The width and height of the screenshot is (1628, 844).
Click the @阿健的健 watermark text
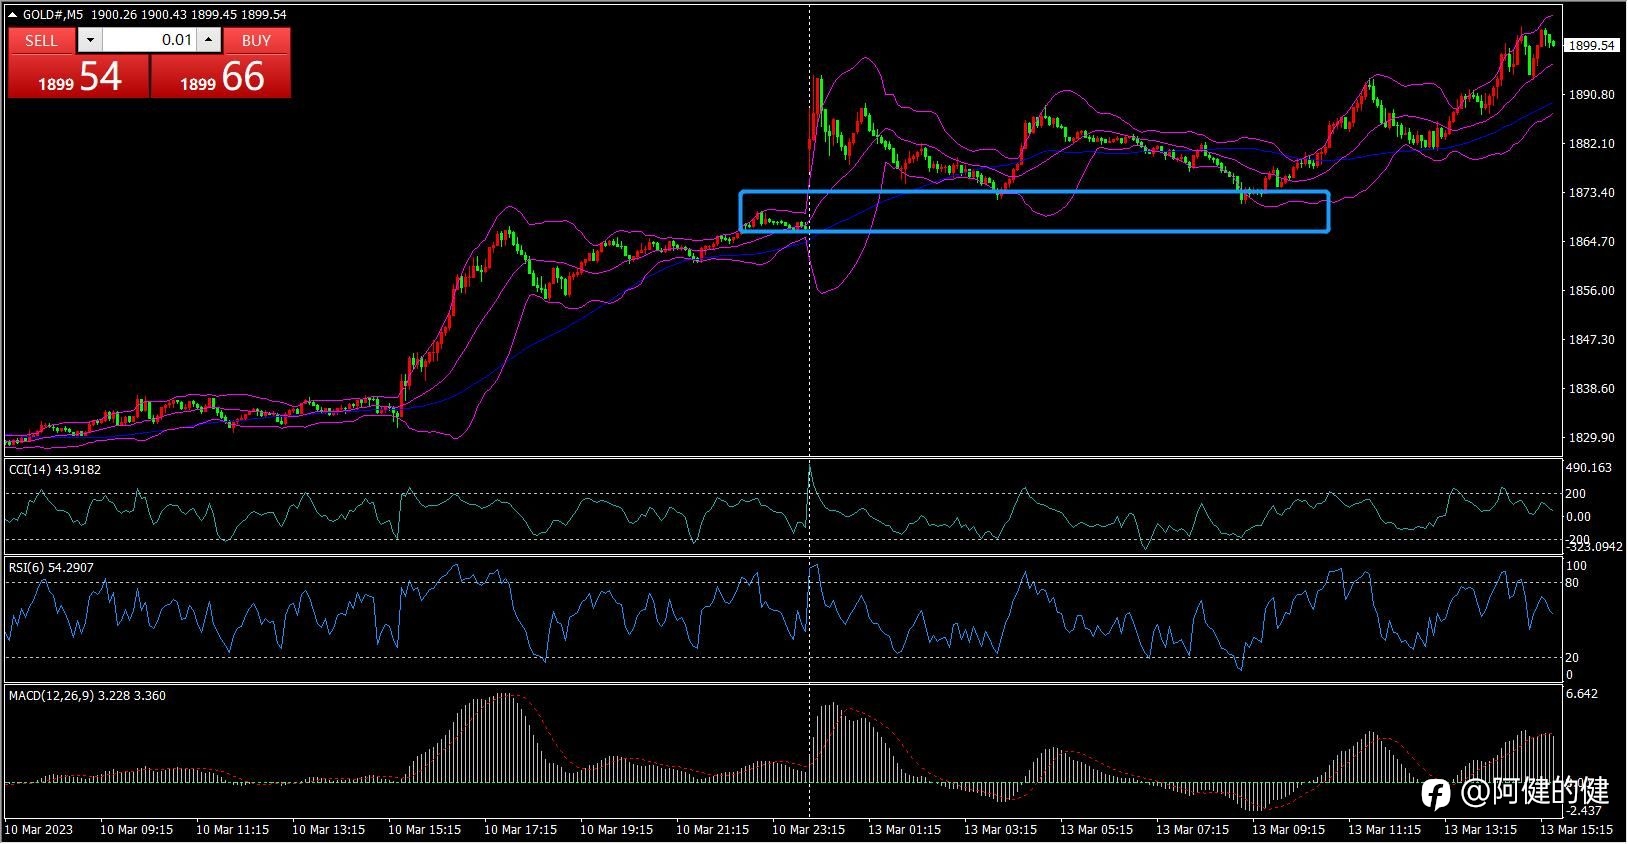(x=1534, y=791)
